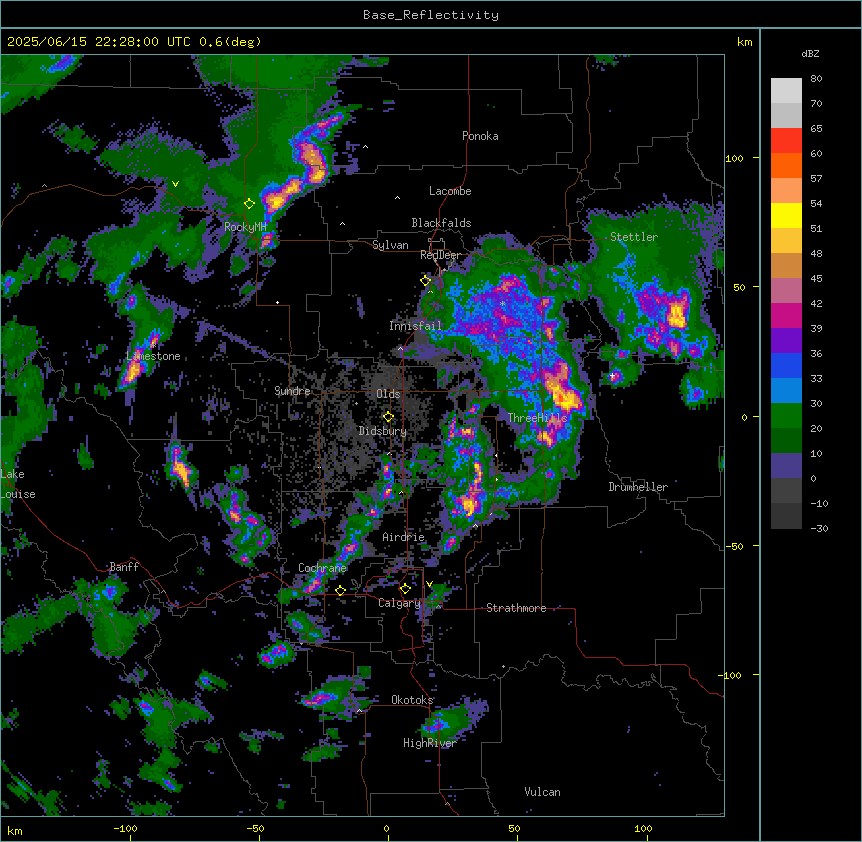Select the light gray 70-80 dBZ legend swatch

(786, 91)
